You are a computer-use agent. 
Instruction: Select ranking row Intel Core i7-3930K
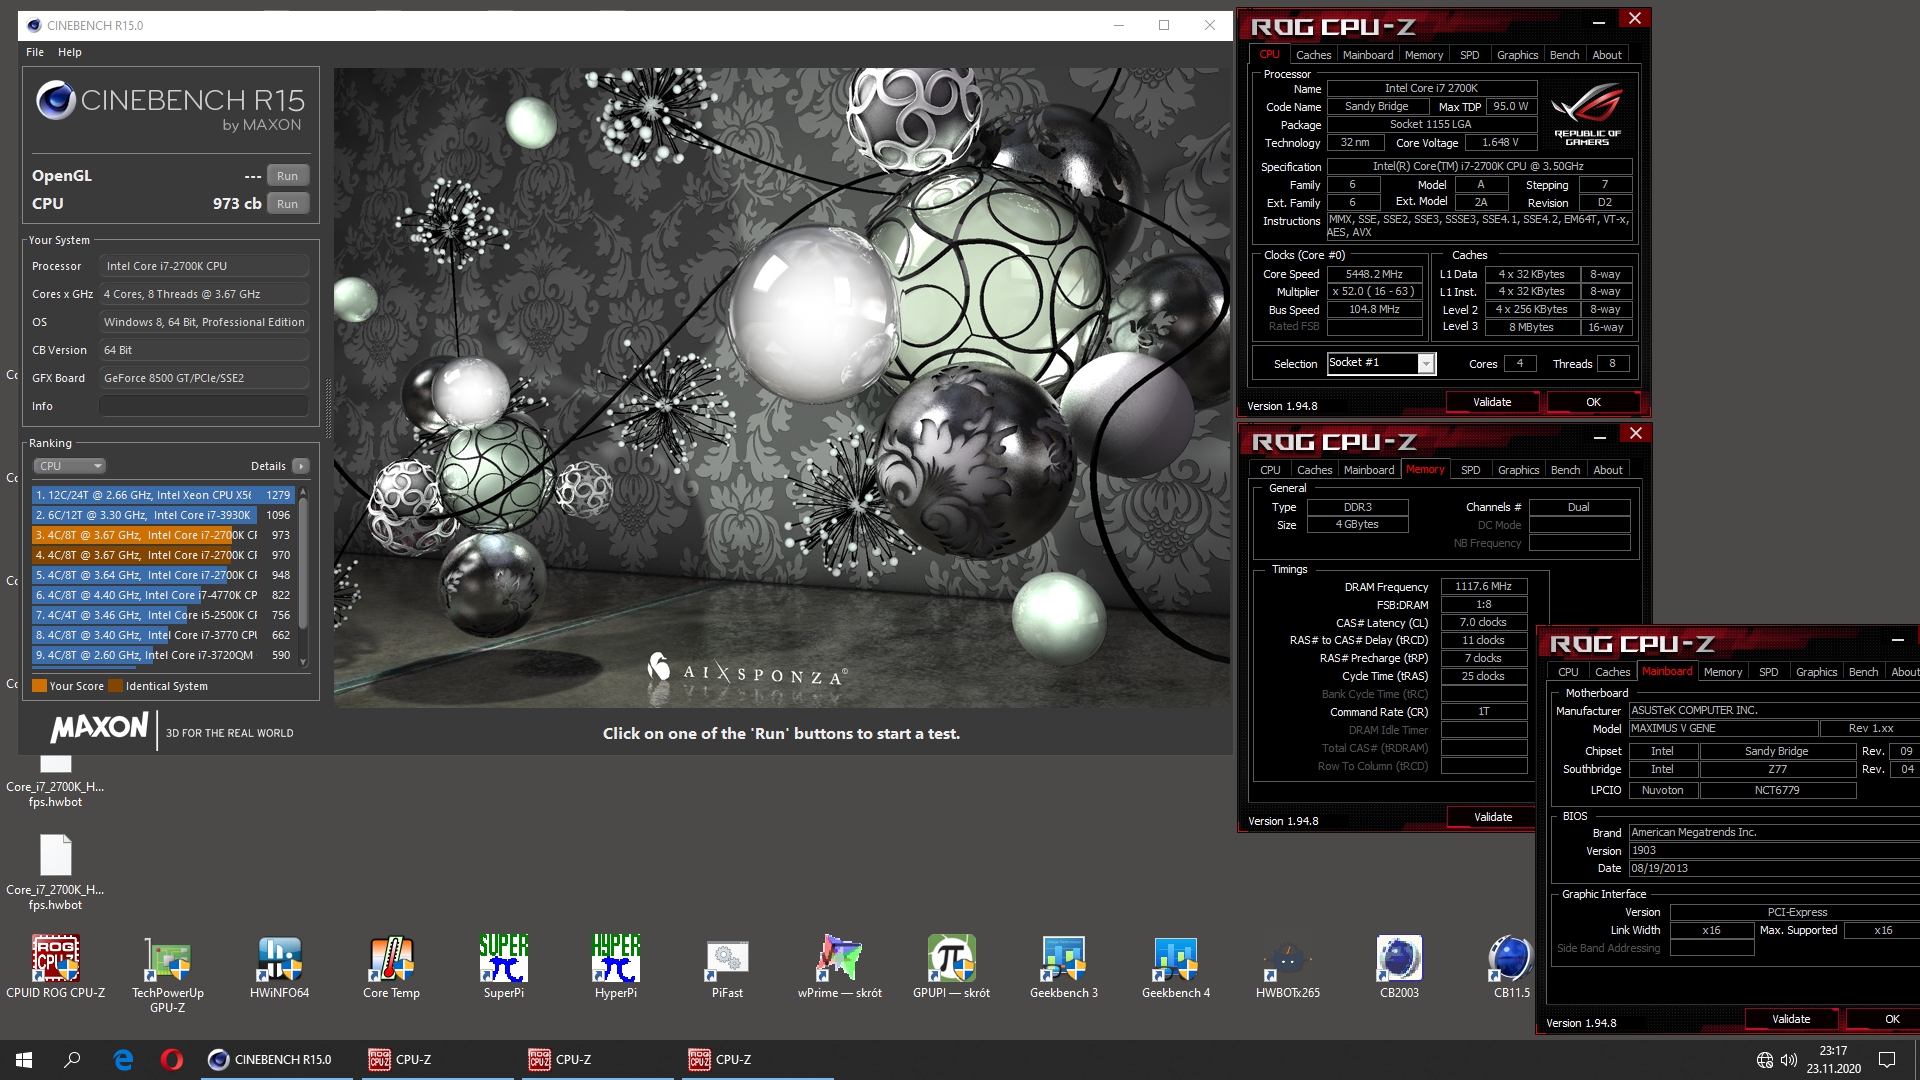tap(163, 515)
